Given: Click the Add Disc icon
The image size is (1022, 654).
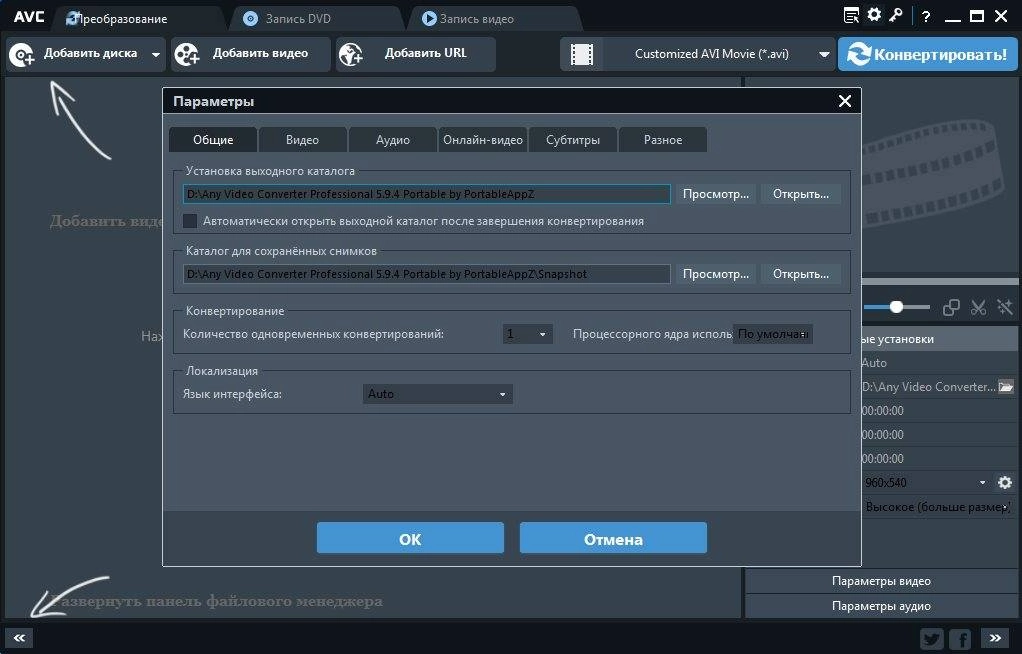Looking at the screenshot, I should (x=22, y=55).
